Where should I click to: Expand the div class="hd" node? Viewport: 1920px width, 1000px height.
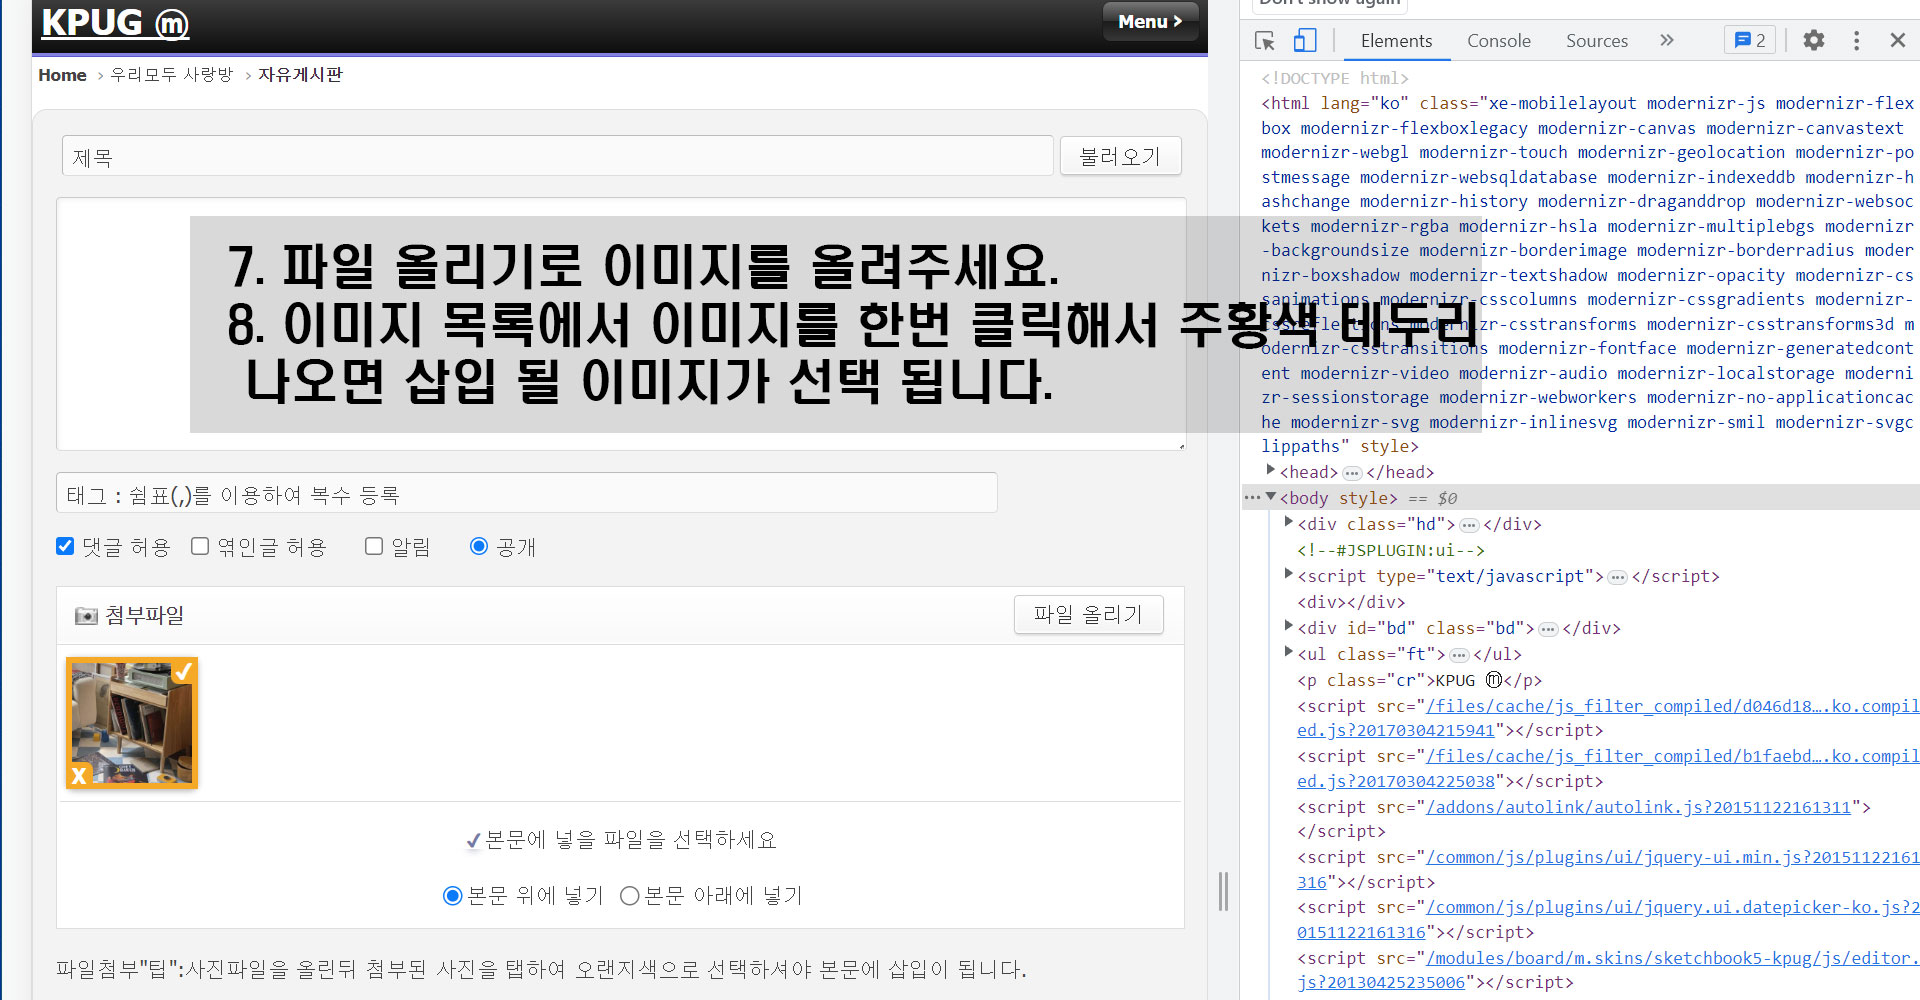[1288, 522]
